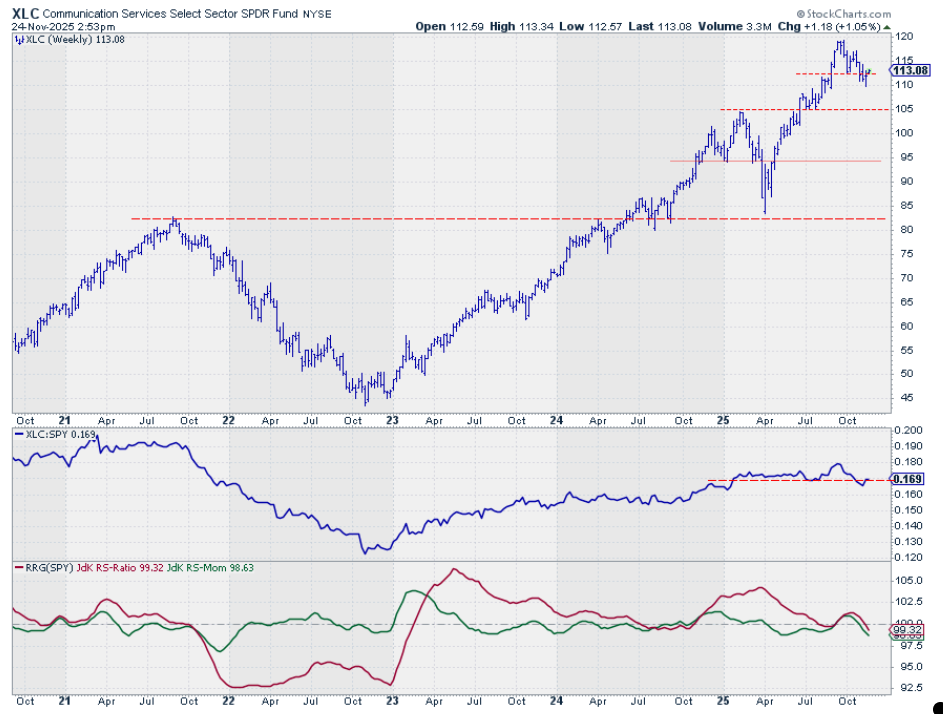Click the 113.08 current price tag on axis
Viewport: 943px width, 714px height.
tap(910, 70)
